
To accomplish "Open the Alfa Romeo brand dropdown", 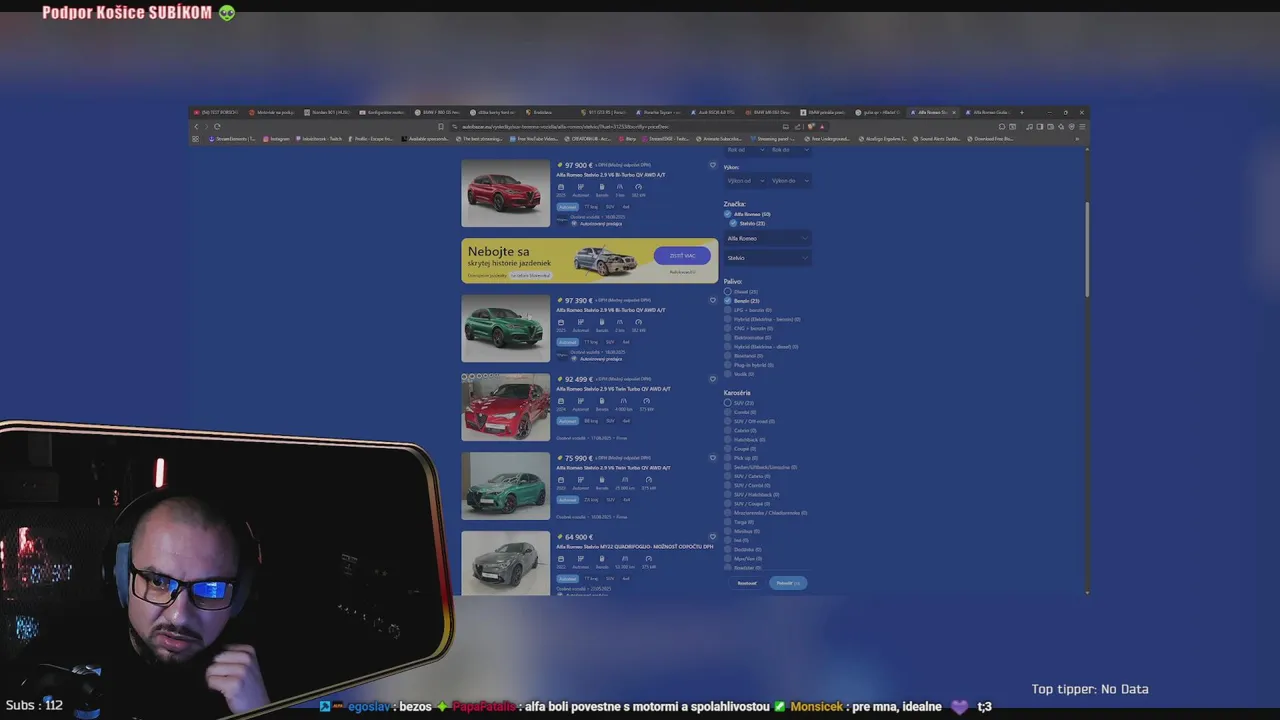I will [767, 238].
